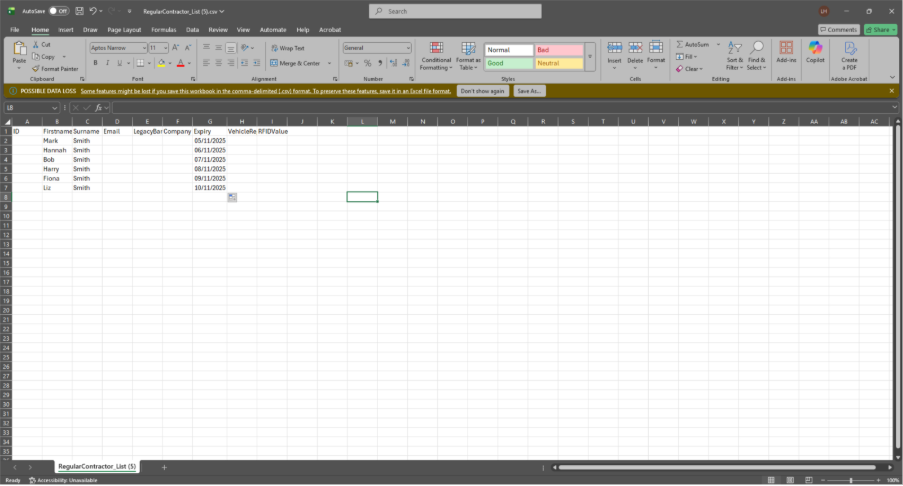The width and height of the screenshot is (903, 486).
Task: Open the Copilot pane
Action: 815,52
